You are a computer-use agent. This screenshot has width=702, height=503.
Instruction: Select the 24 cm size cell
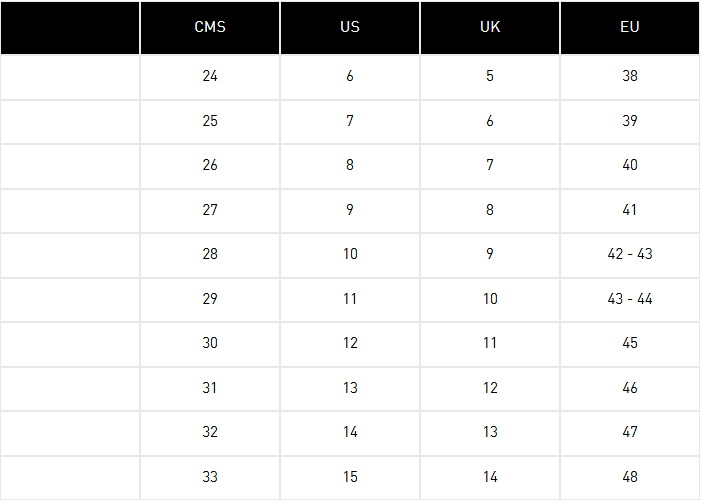(210, 77)
